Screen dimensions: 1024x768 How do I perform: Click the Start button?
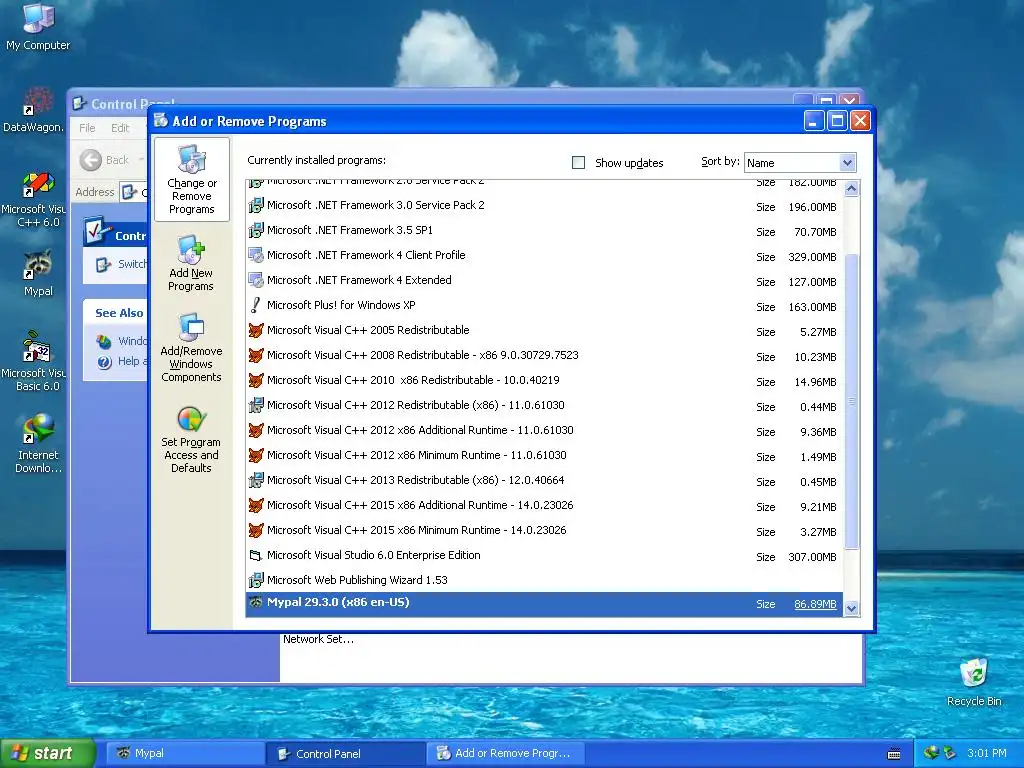click(48, 753)
